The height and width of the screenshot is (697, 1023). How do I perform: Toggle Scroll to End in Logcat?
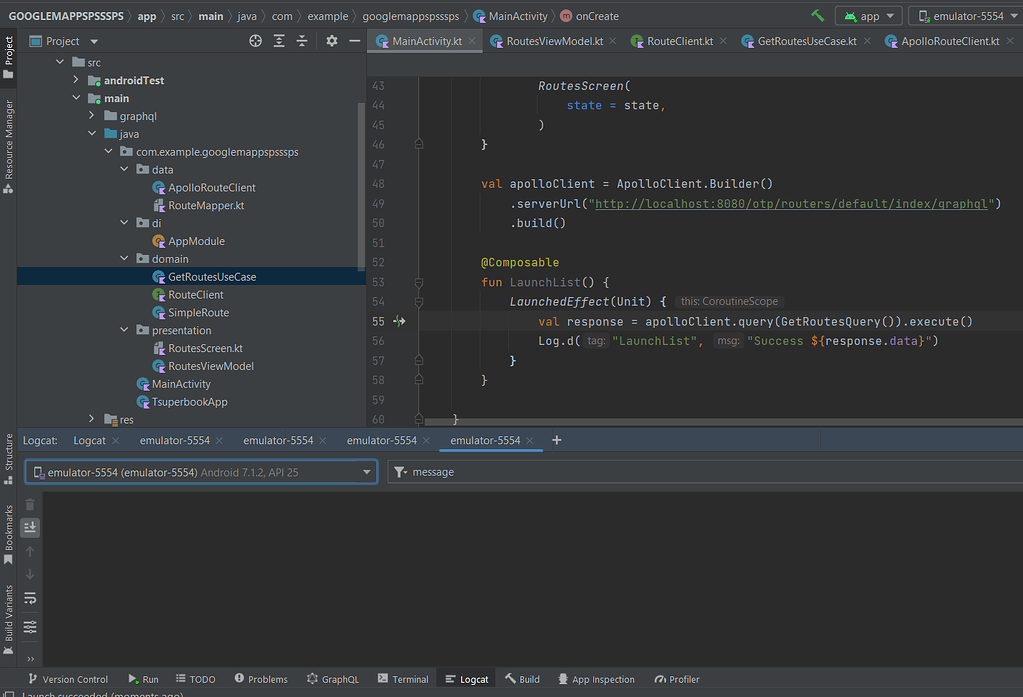pyautogui.click(x=30, y=527)
